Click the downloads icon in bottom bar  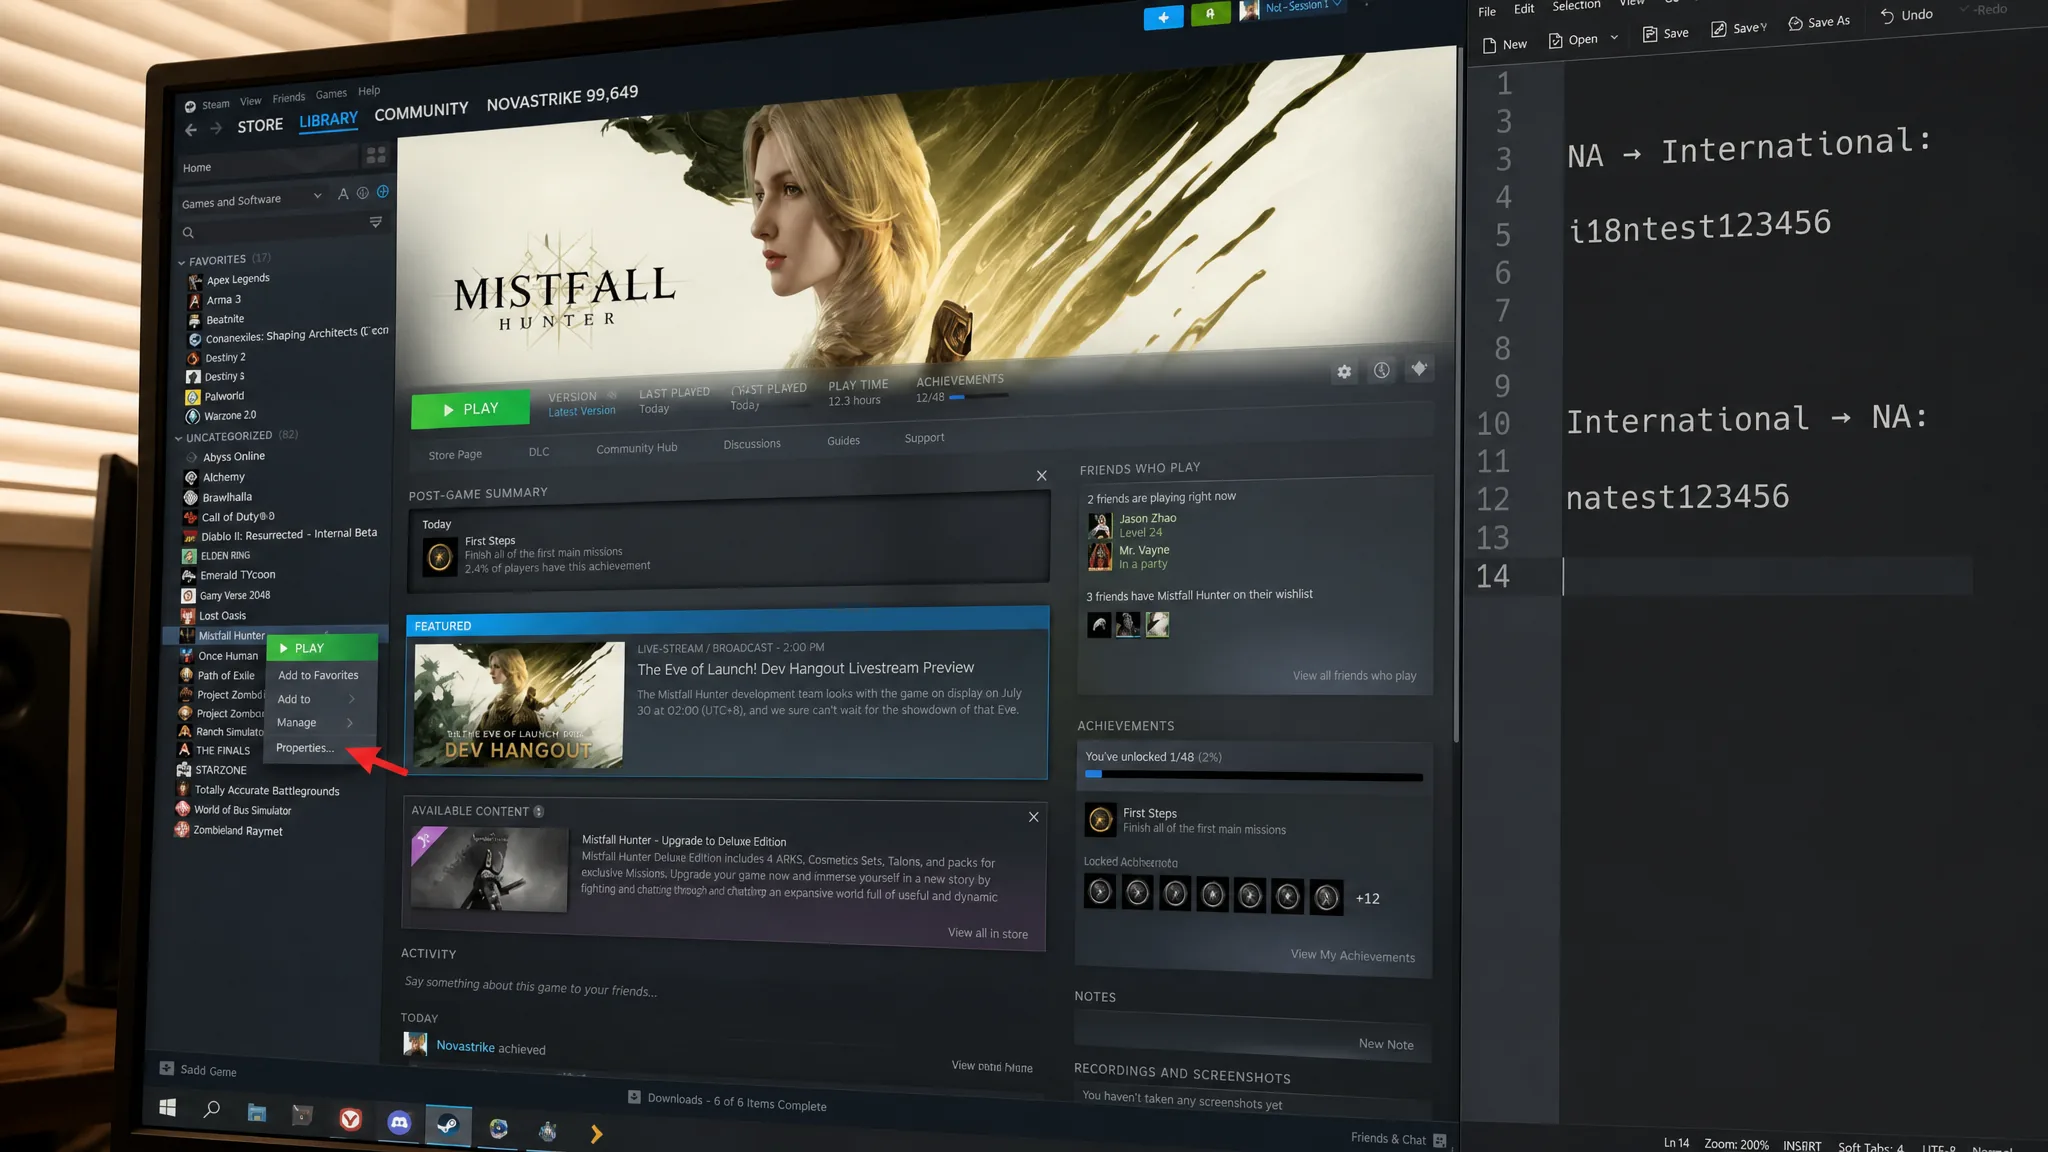(x=634, y=1097)
